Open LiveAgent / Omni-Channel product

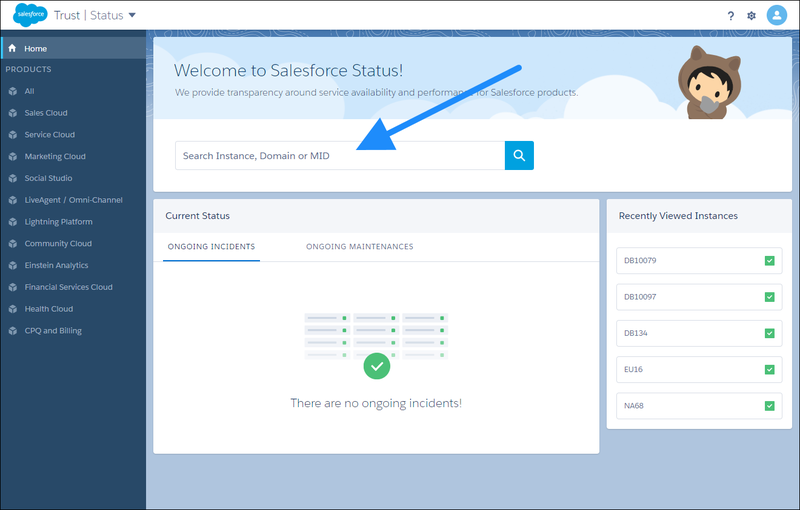tap(73, 200)
